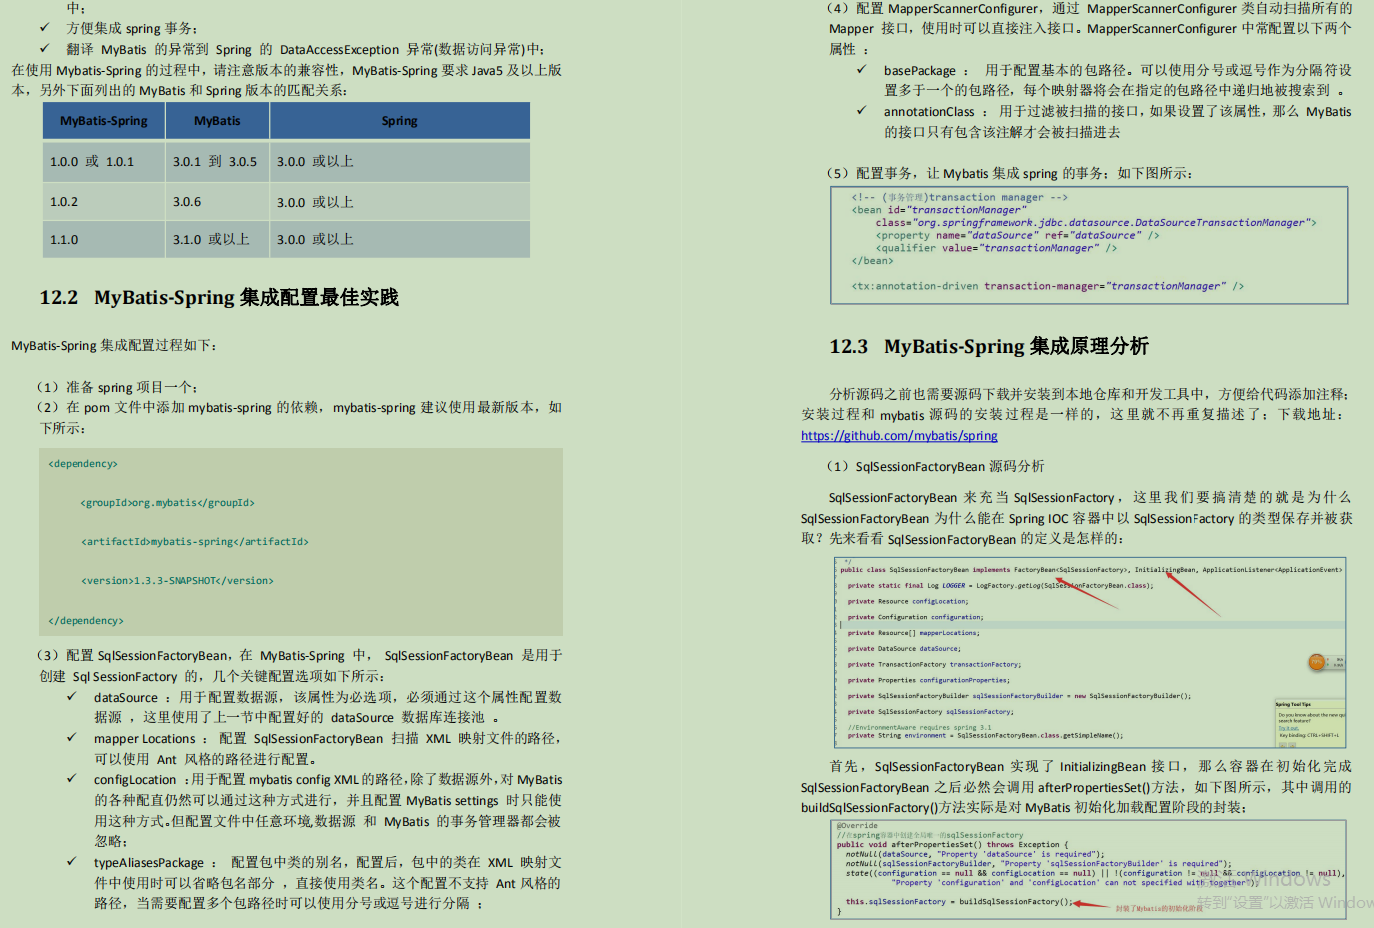The image size is (1374, 928).
Task: Click the Spring Tool Tips popup title
Action: tap(1293, 704)
